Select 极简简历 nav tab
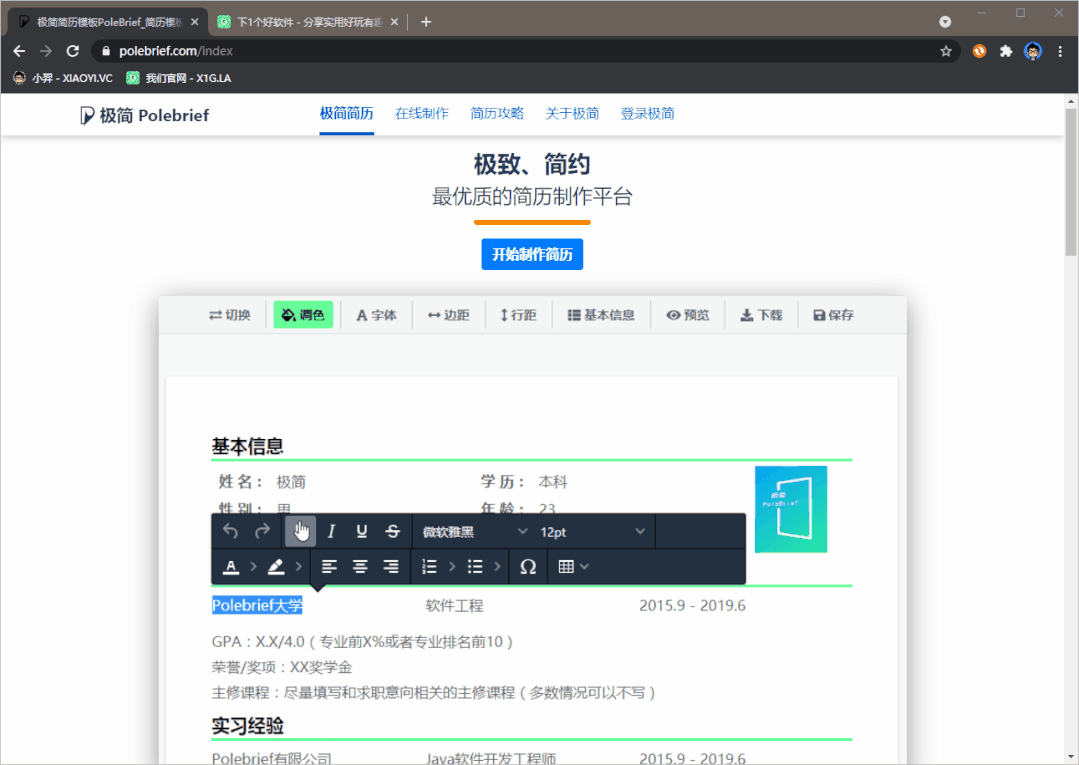Screen dimensions: 1079x765 (346, 114)
